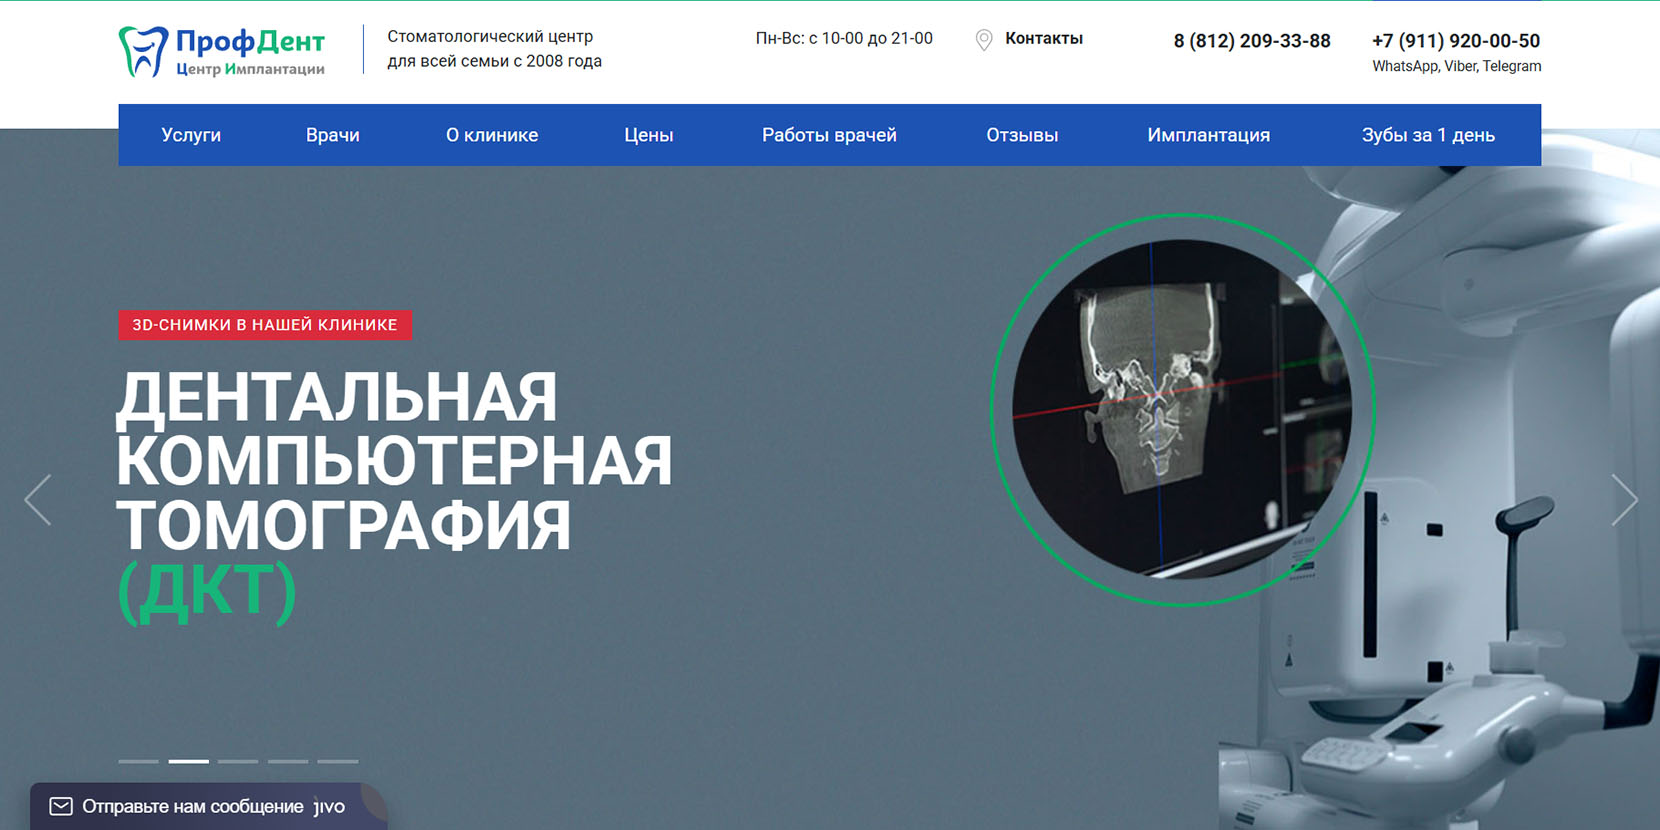Click the envelope icon in chat widget
The image size is (1660, 830).
tap(61, 806)
